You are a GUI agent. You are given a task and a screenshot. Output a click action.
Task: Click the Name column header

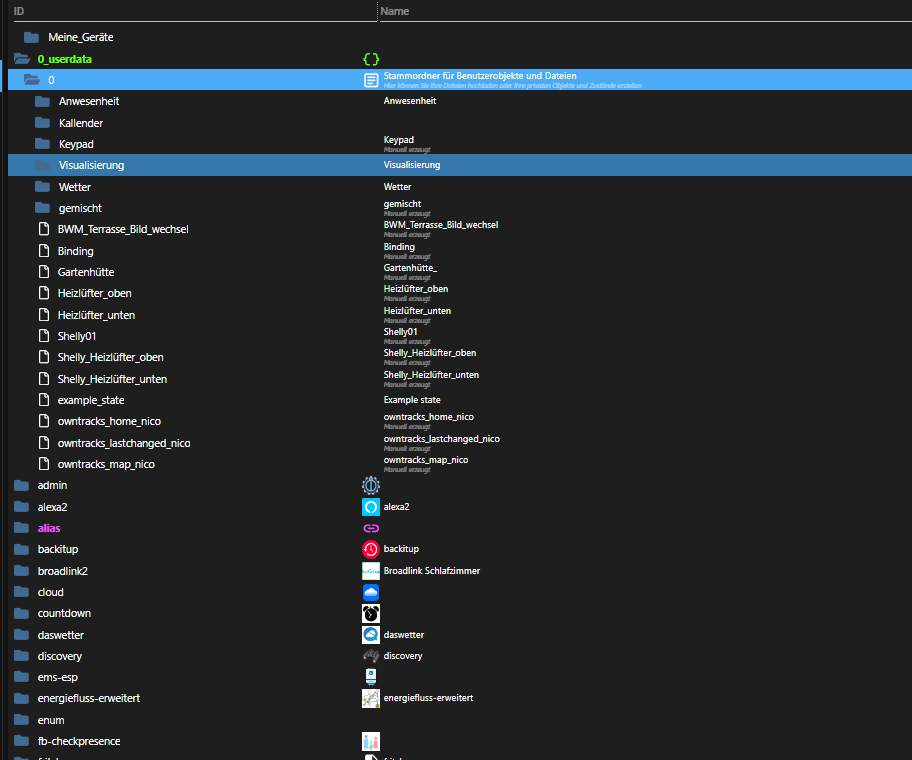click(x=394, y=11)
